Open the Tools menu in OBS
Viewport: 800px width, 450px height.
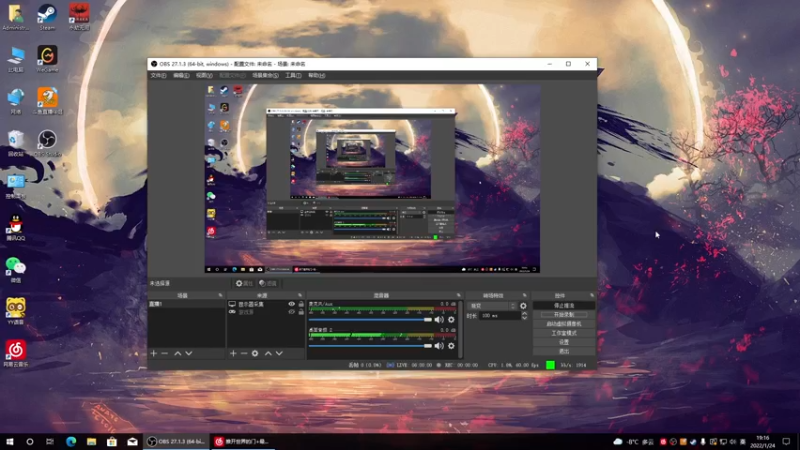[293, 75]
